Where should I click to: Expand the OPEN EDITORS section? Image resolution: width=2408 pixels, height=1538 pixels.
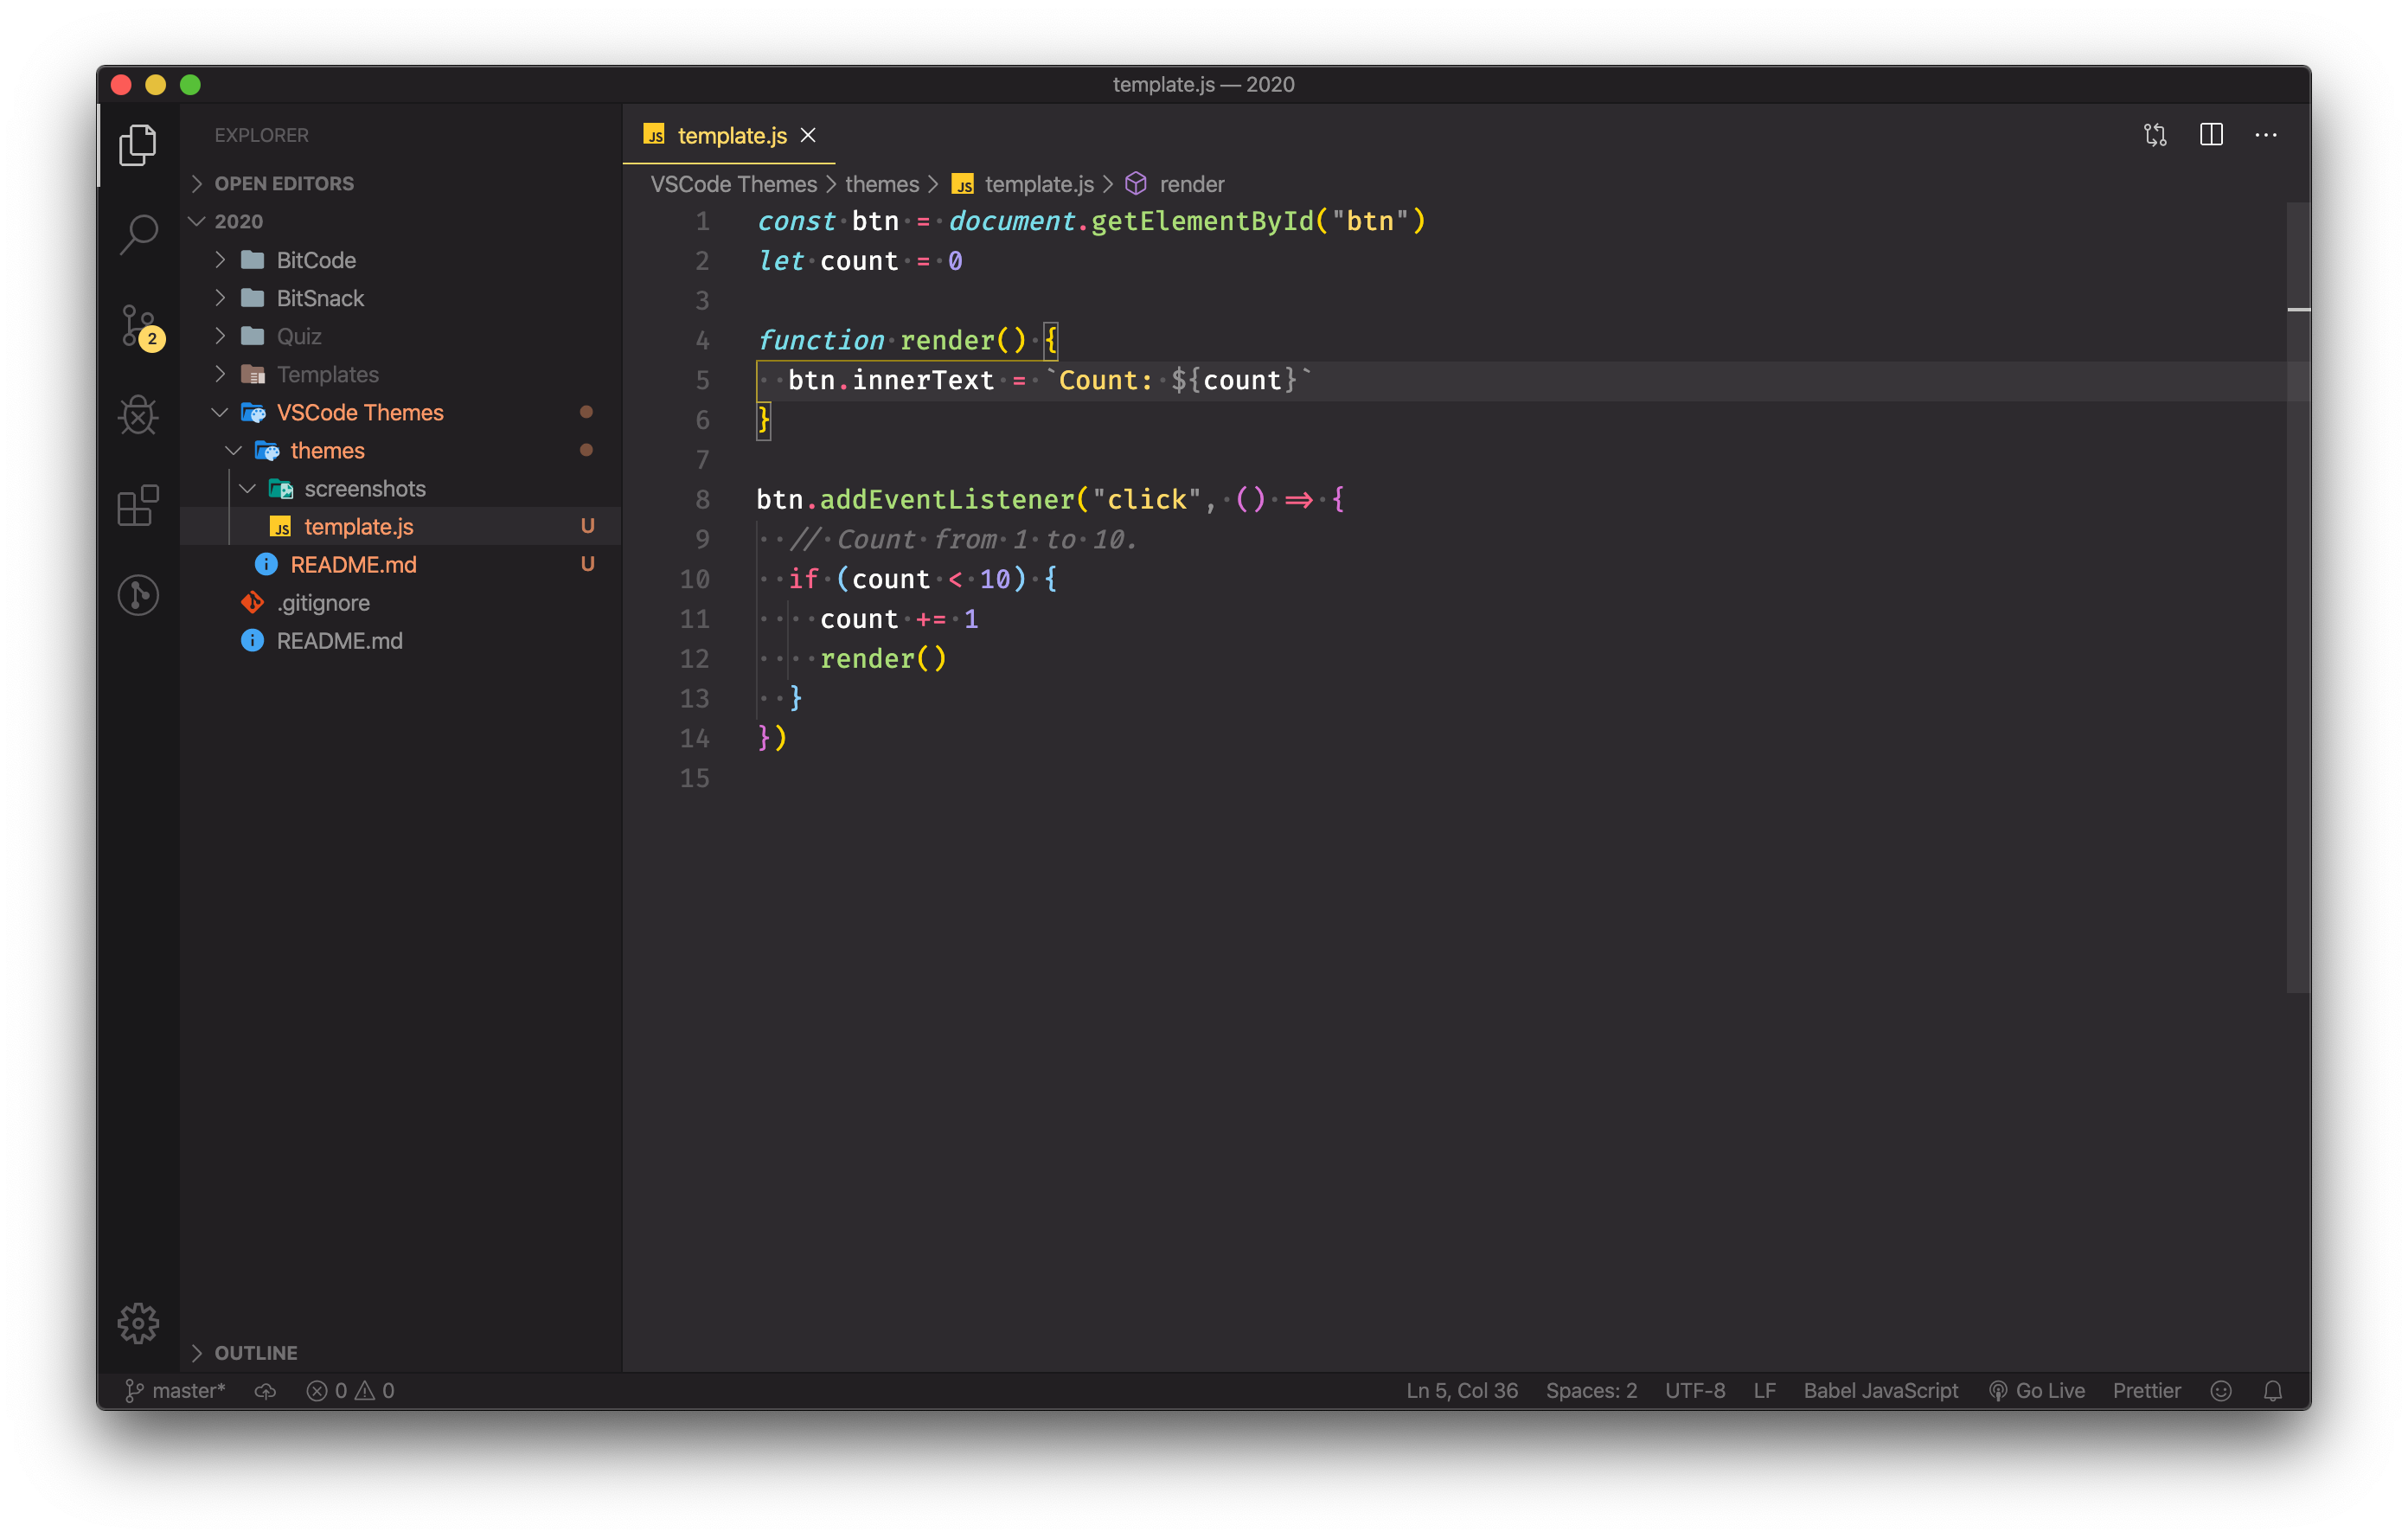coord(284,183)
